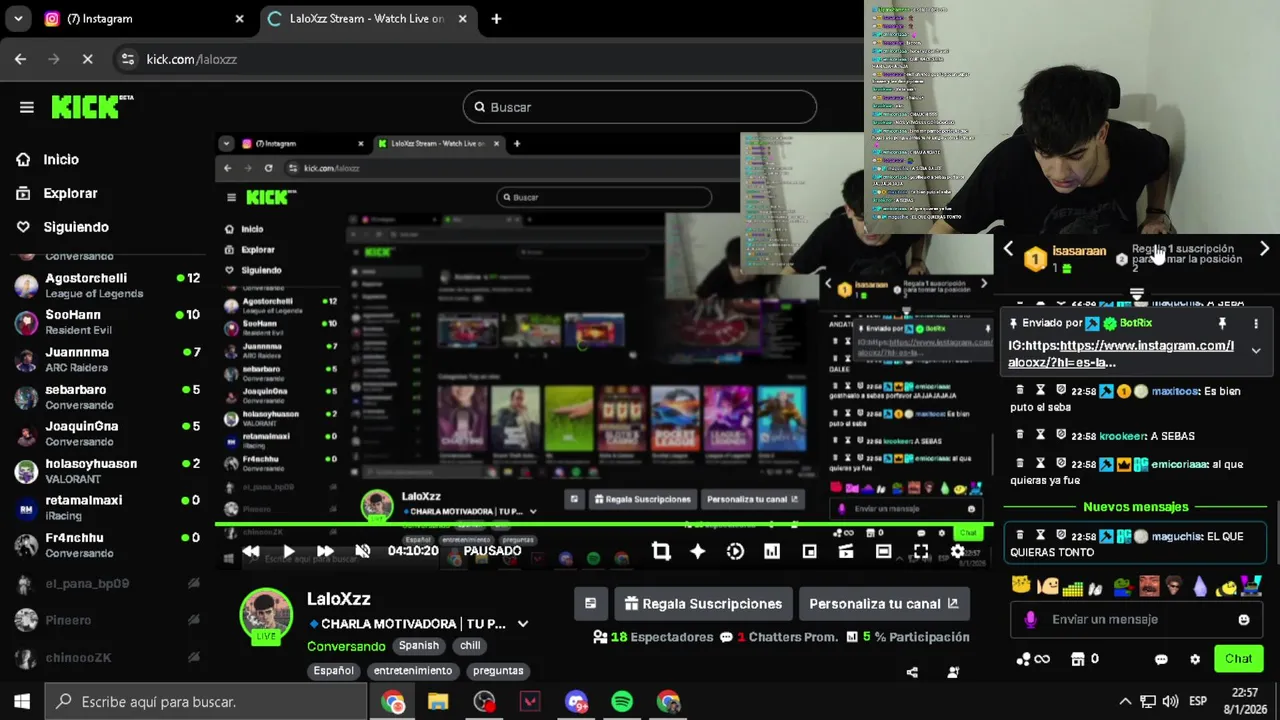1280x720 pixels.
Task: Focus the Buscar search field
Action: (640, 107)
